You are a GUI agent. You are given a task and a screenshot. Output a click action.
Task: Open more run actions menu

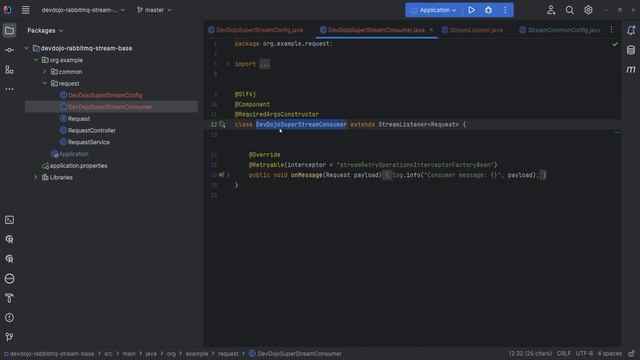(x=505, y=10)
